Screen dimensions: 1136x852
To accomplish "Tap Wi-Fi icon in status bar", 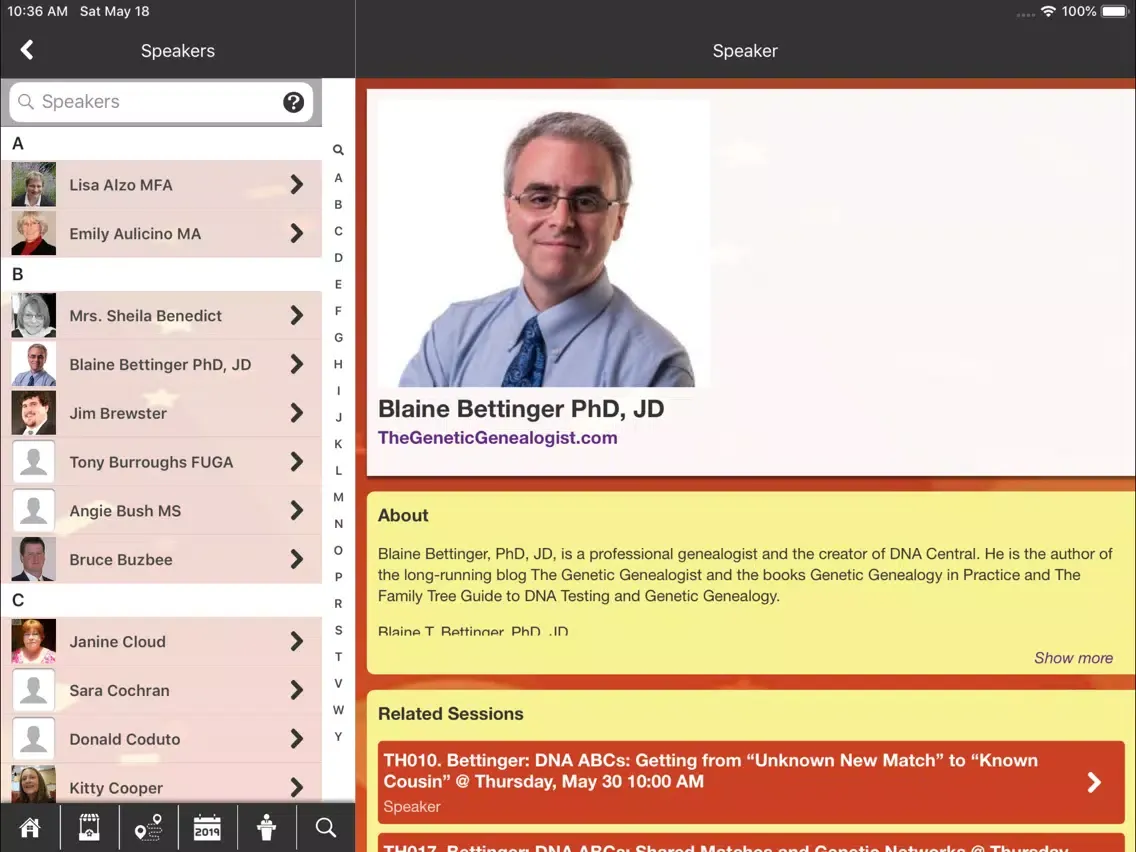I will tap(1048, 12).
